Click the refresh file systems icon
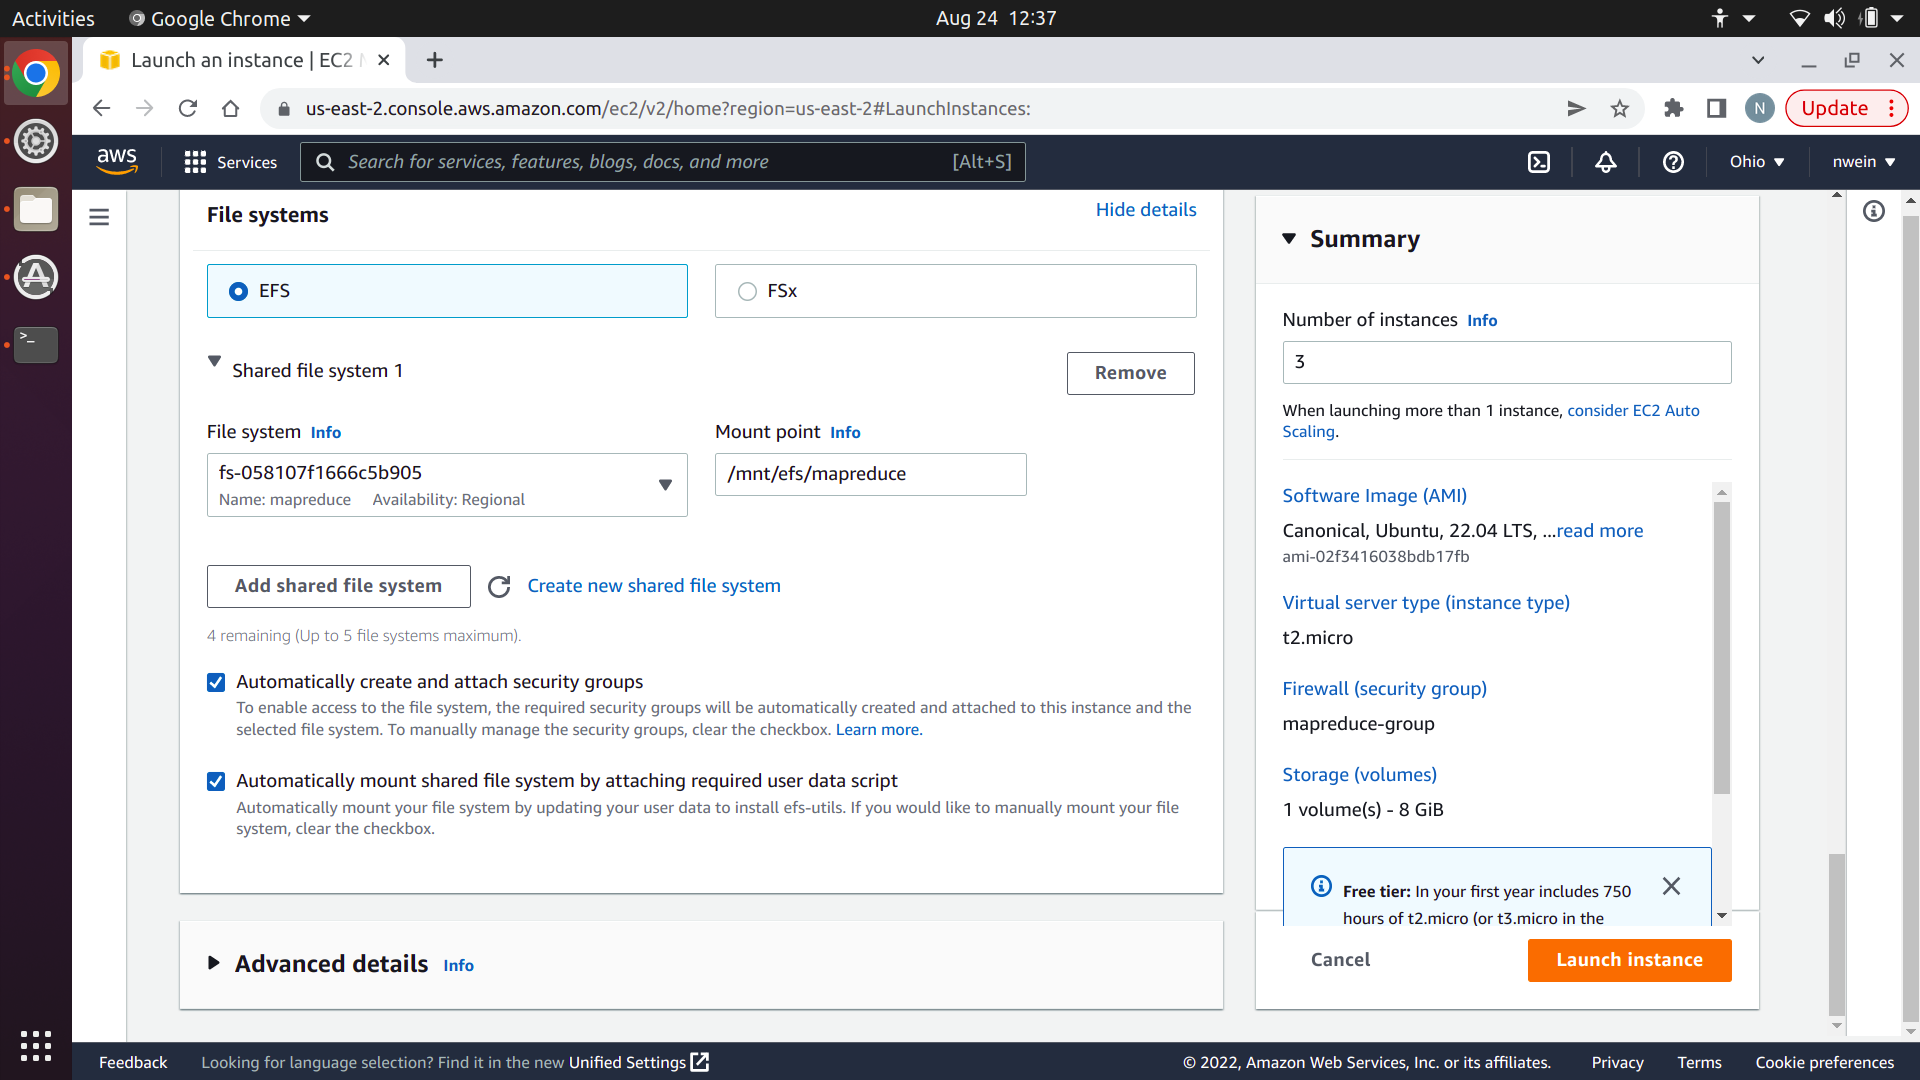This screenshot has height=1080, width=1920. pos(499,587)
